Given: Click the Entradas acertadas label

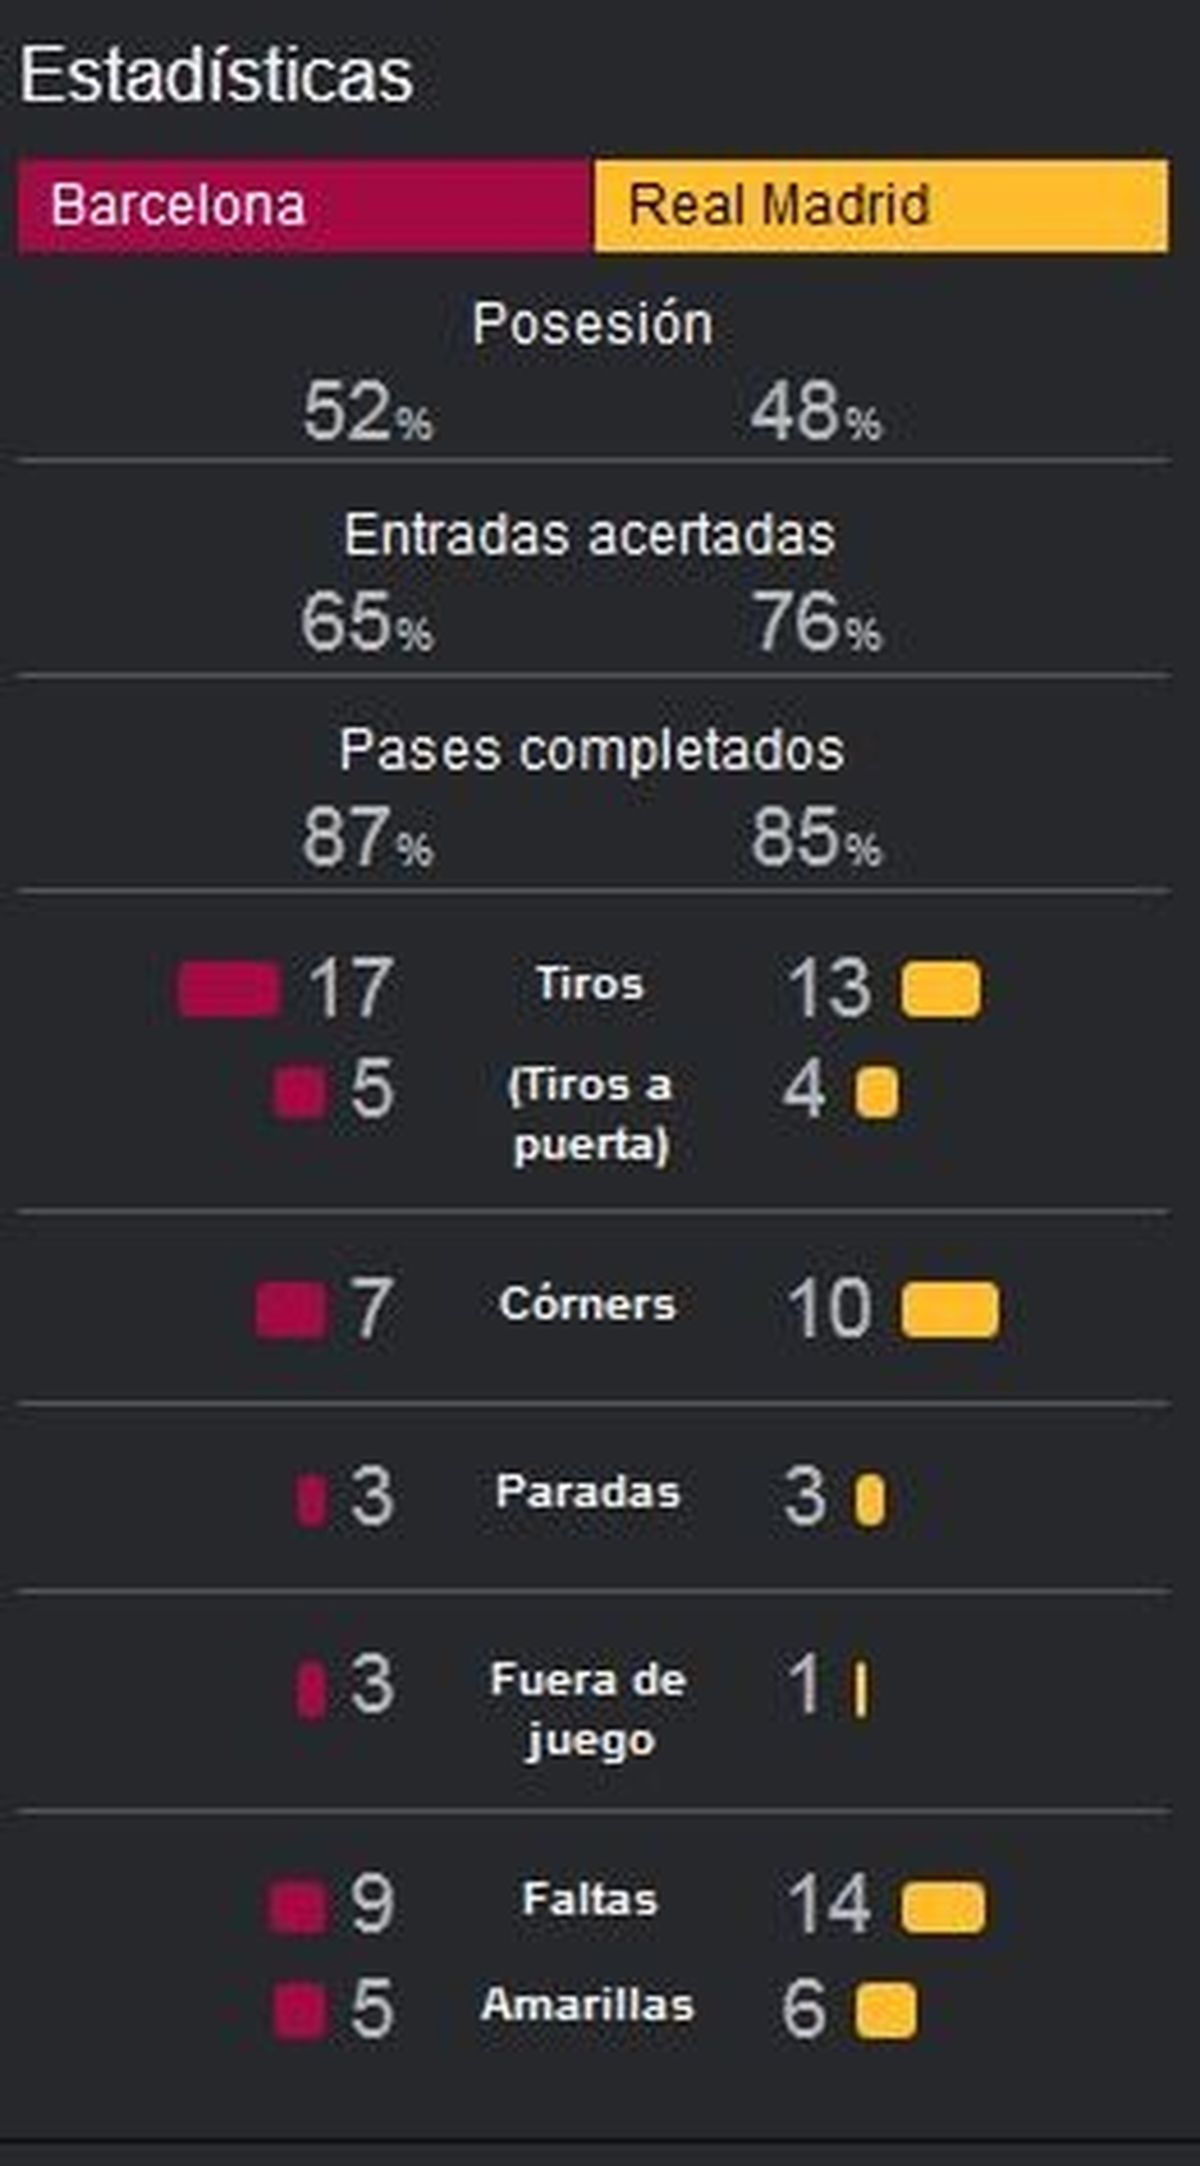Looking at the screenshot, I should click(x=590, y=535).
